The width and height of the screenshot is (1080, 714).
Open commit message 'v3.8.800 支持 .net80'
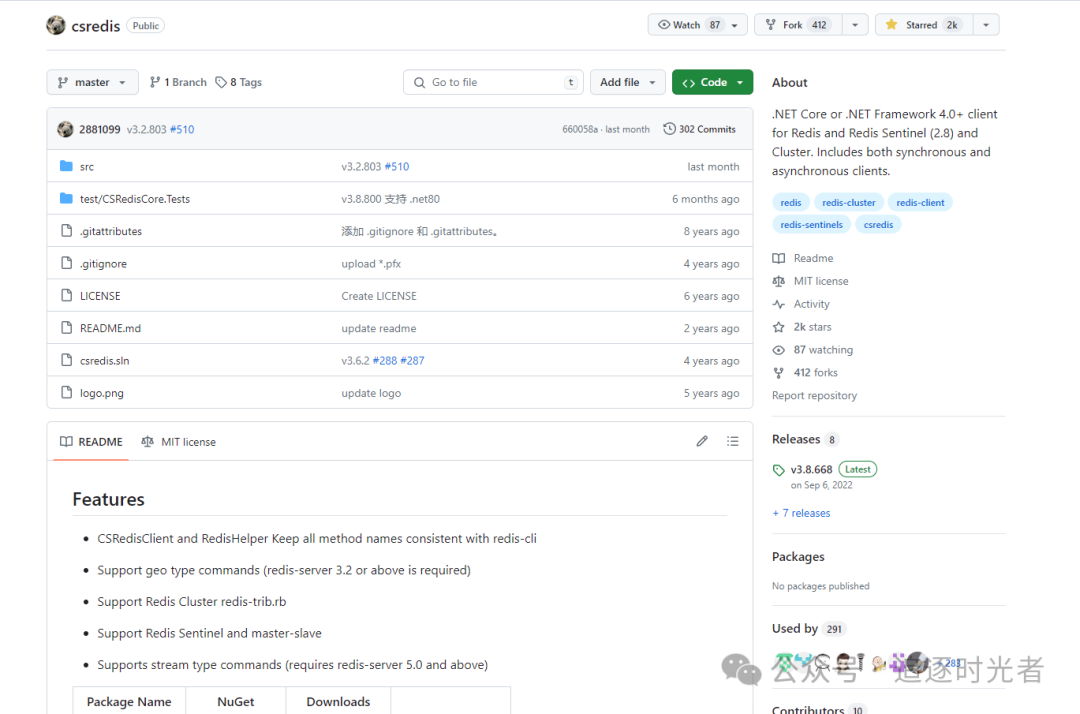(x=391, y=199)
